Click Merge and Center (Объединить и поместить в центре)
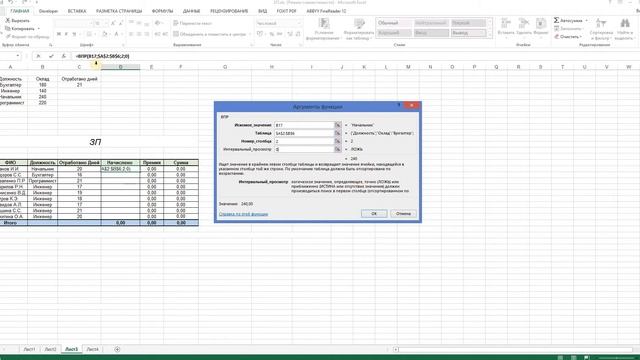Screen dimensions: 640x360 pos(210,34)
